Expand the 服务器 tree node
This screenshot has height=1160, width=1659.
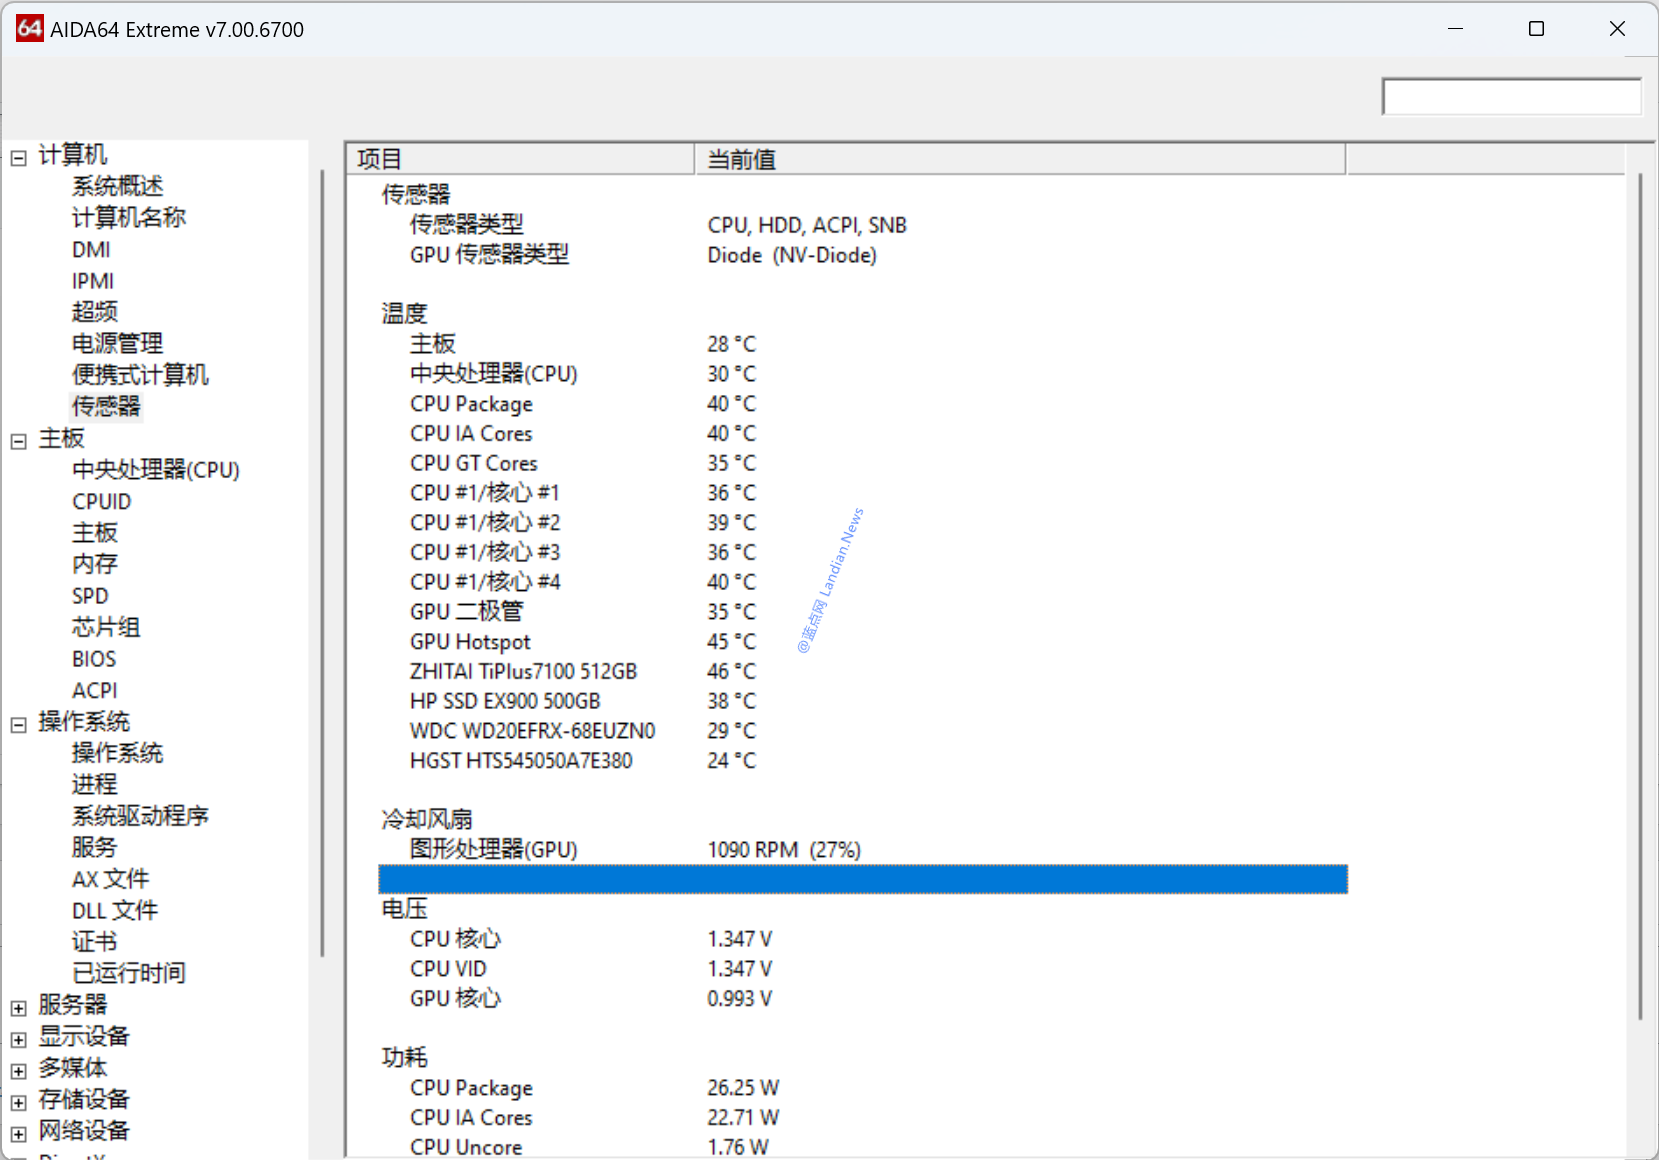coord(18,1008)
